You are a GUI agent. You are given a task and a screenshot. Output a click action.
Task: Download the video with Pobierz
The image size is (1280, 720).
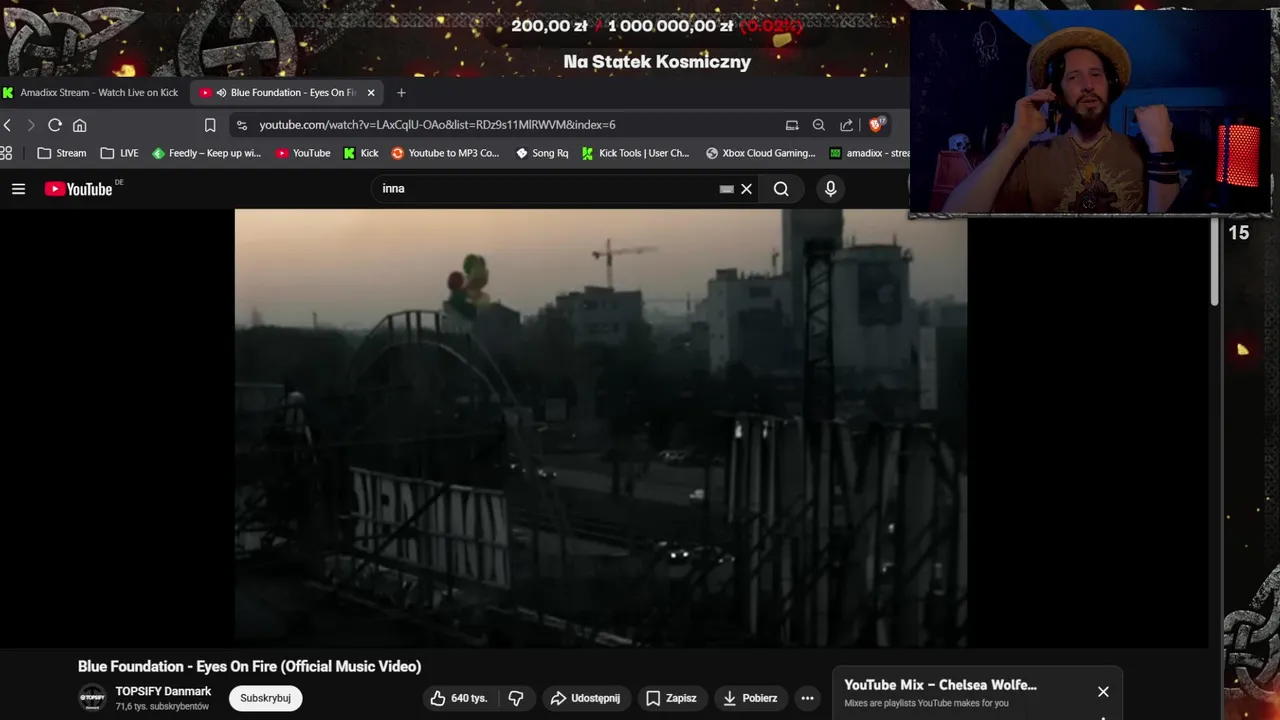click(751, 698)
